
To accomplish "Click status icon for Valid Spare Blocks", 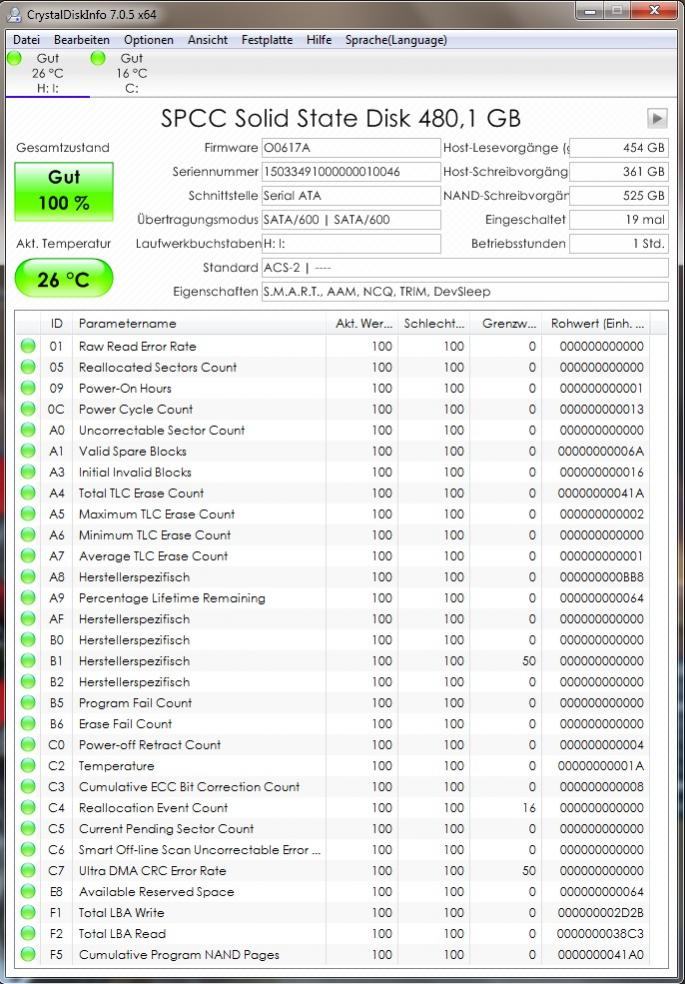I will click(x=28, y=451).
